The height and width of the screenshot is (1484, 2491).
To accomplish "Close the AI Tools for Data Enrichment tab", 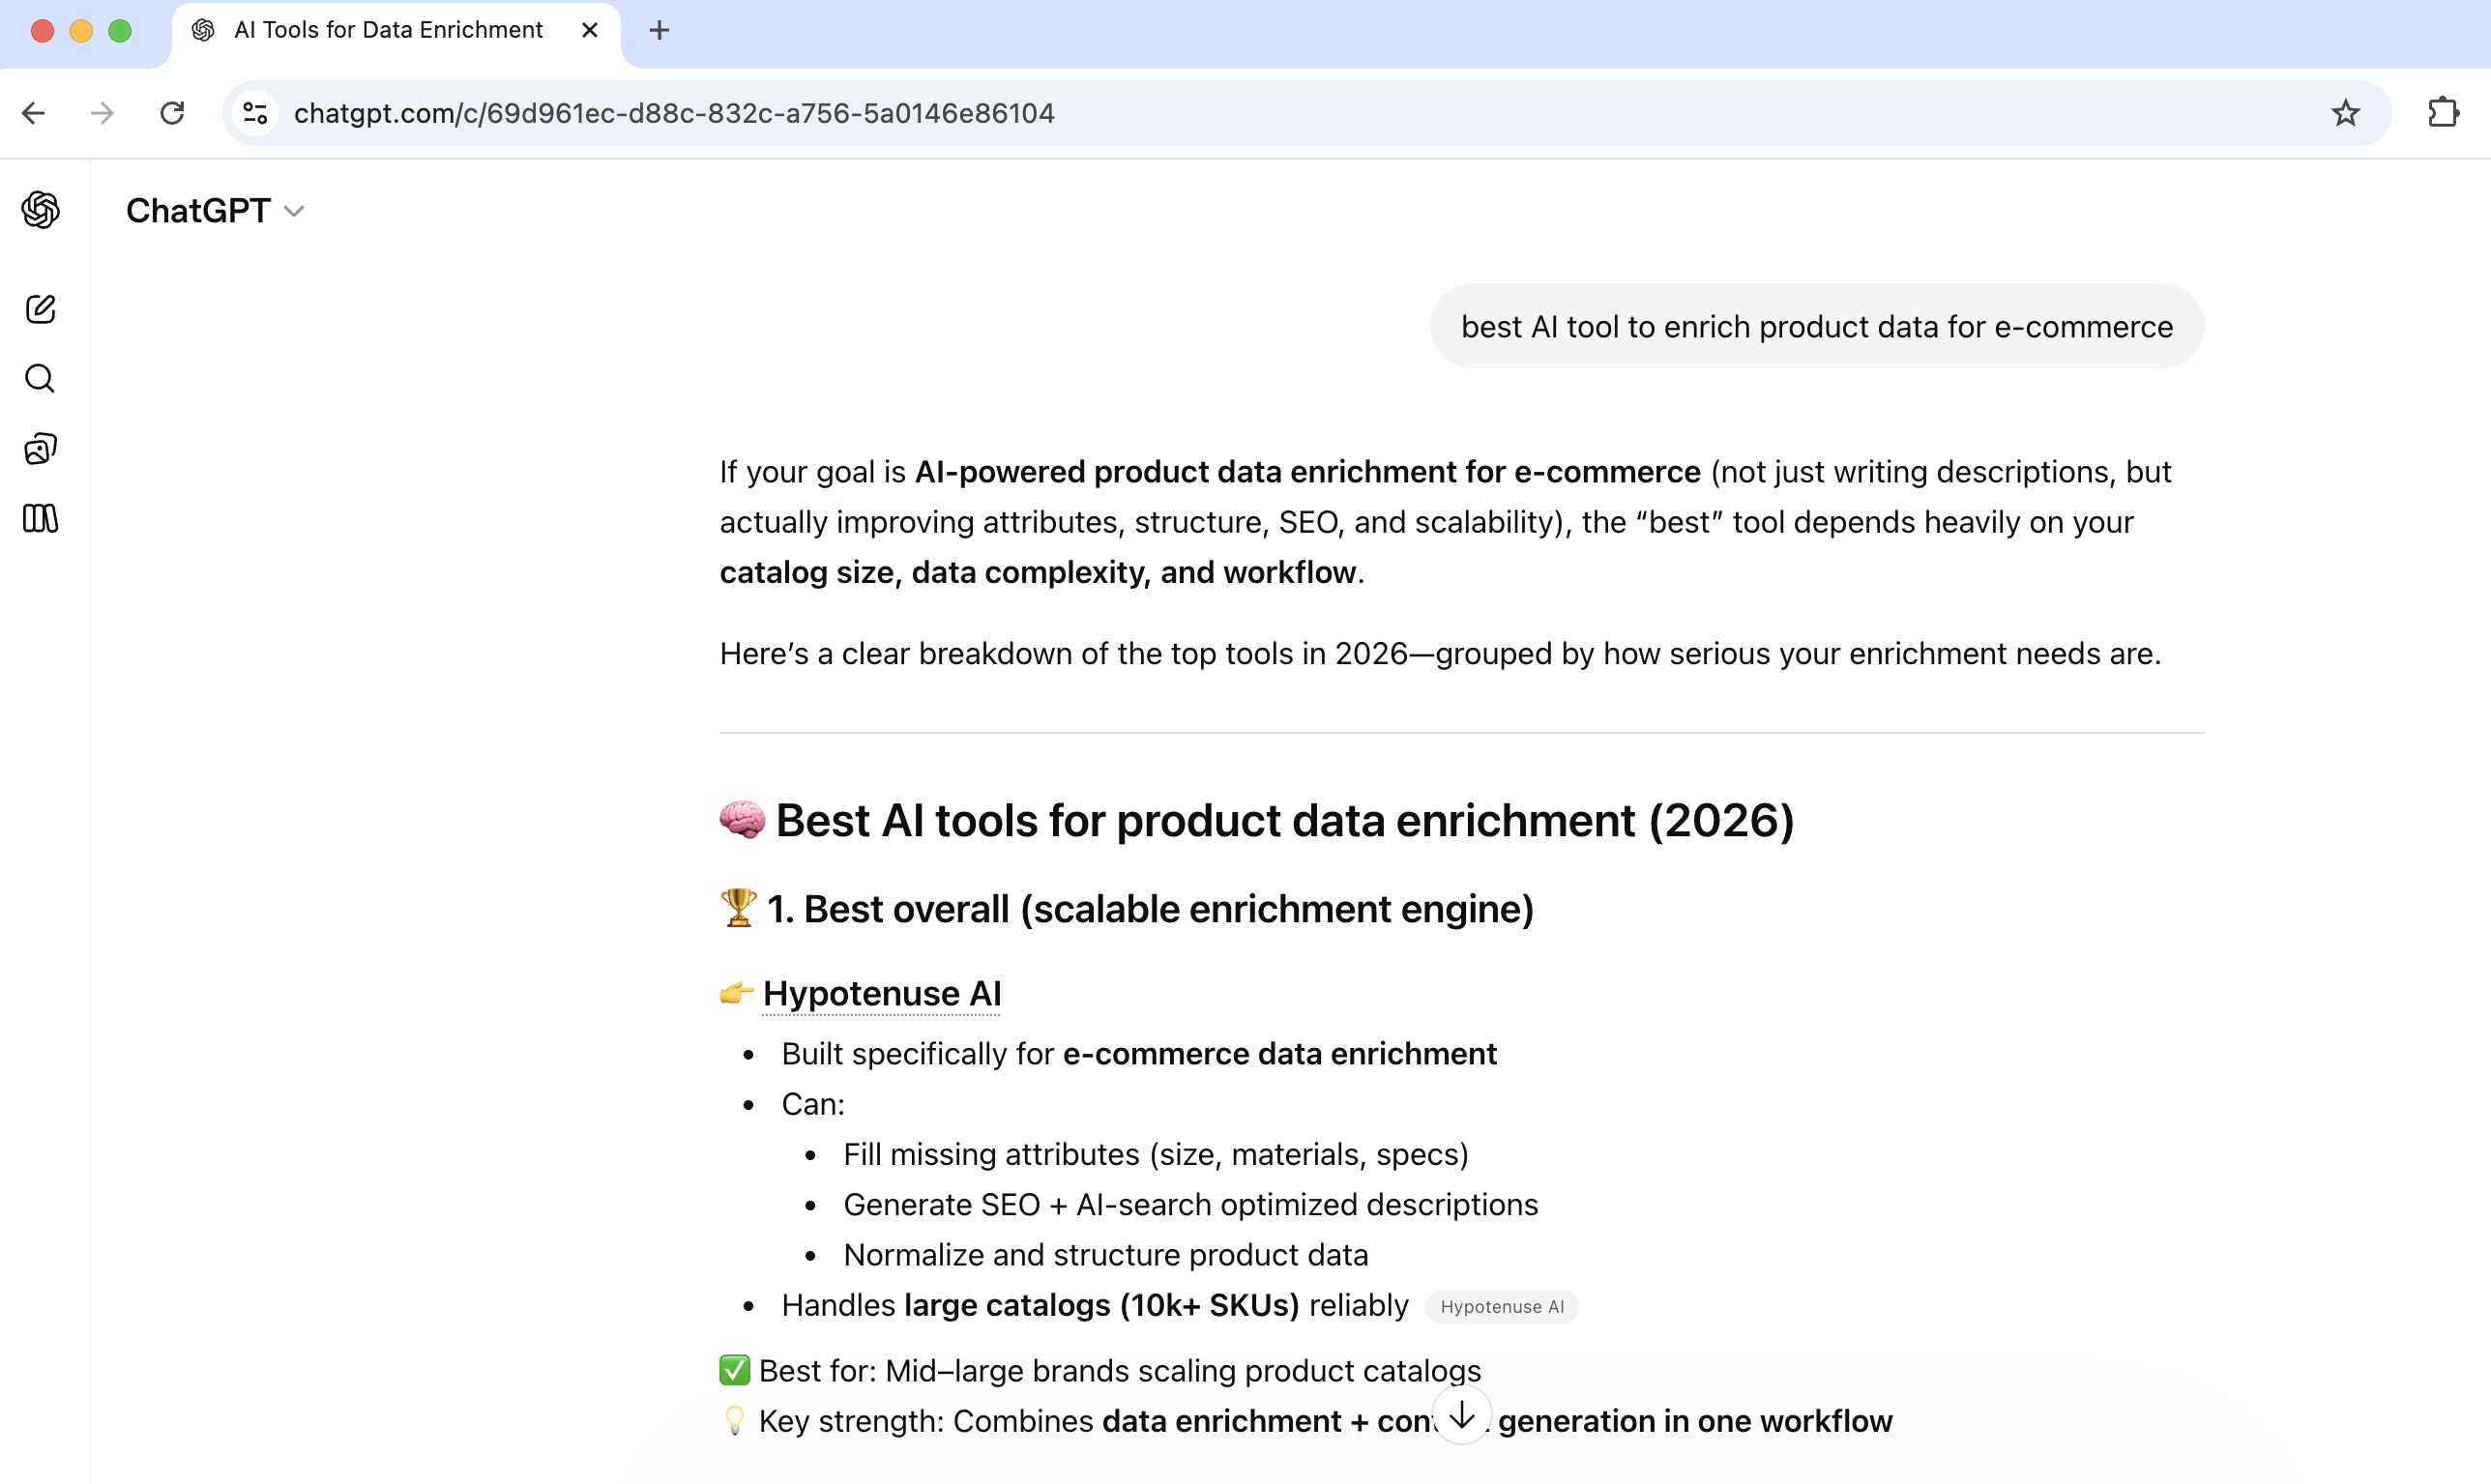I will pos(590,30).
